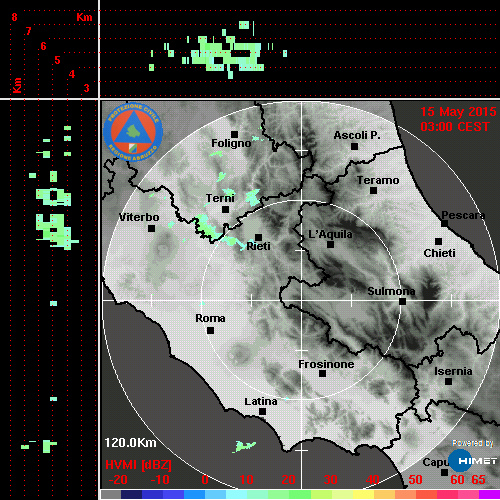Click the HVMI [dBZ] legend title
The width and height of the screenshot is (500, 500).
coord(138,465)
